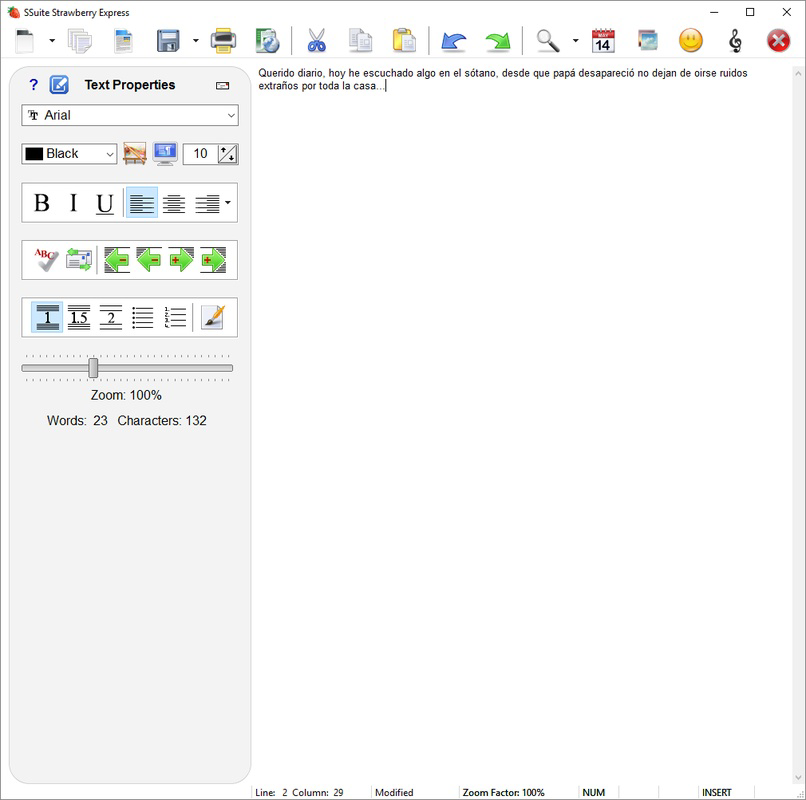Click the paintbrush highlight icon
Screen dimensions: 806x800
pyautogui.click(x=213, y=317)
